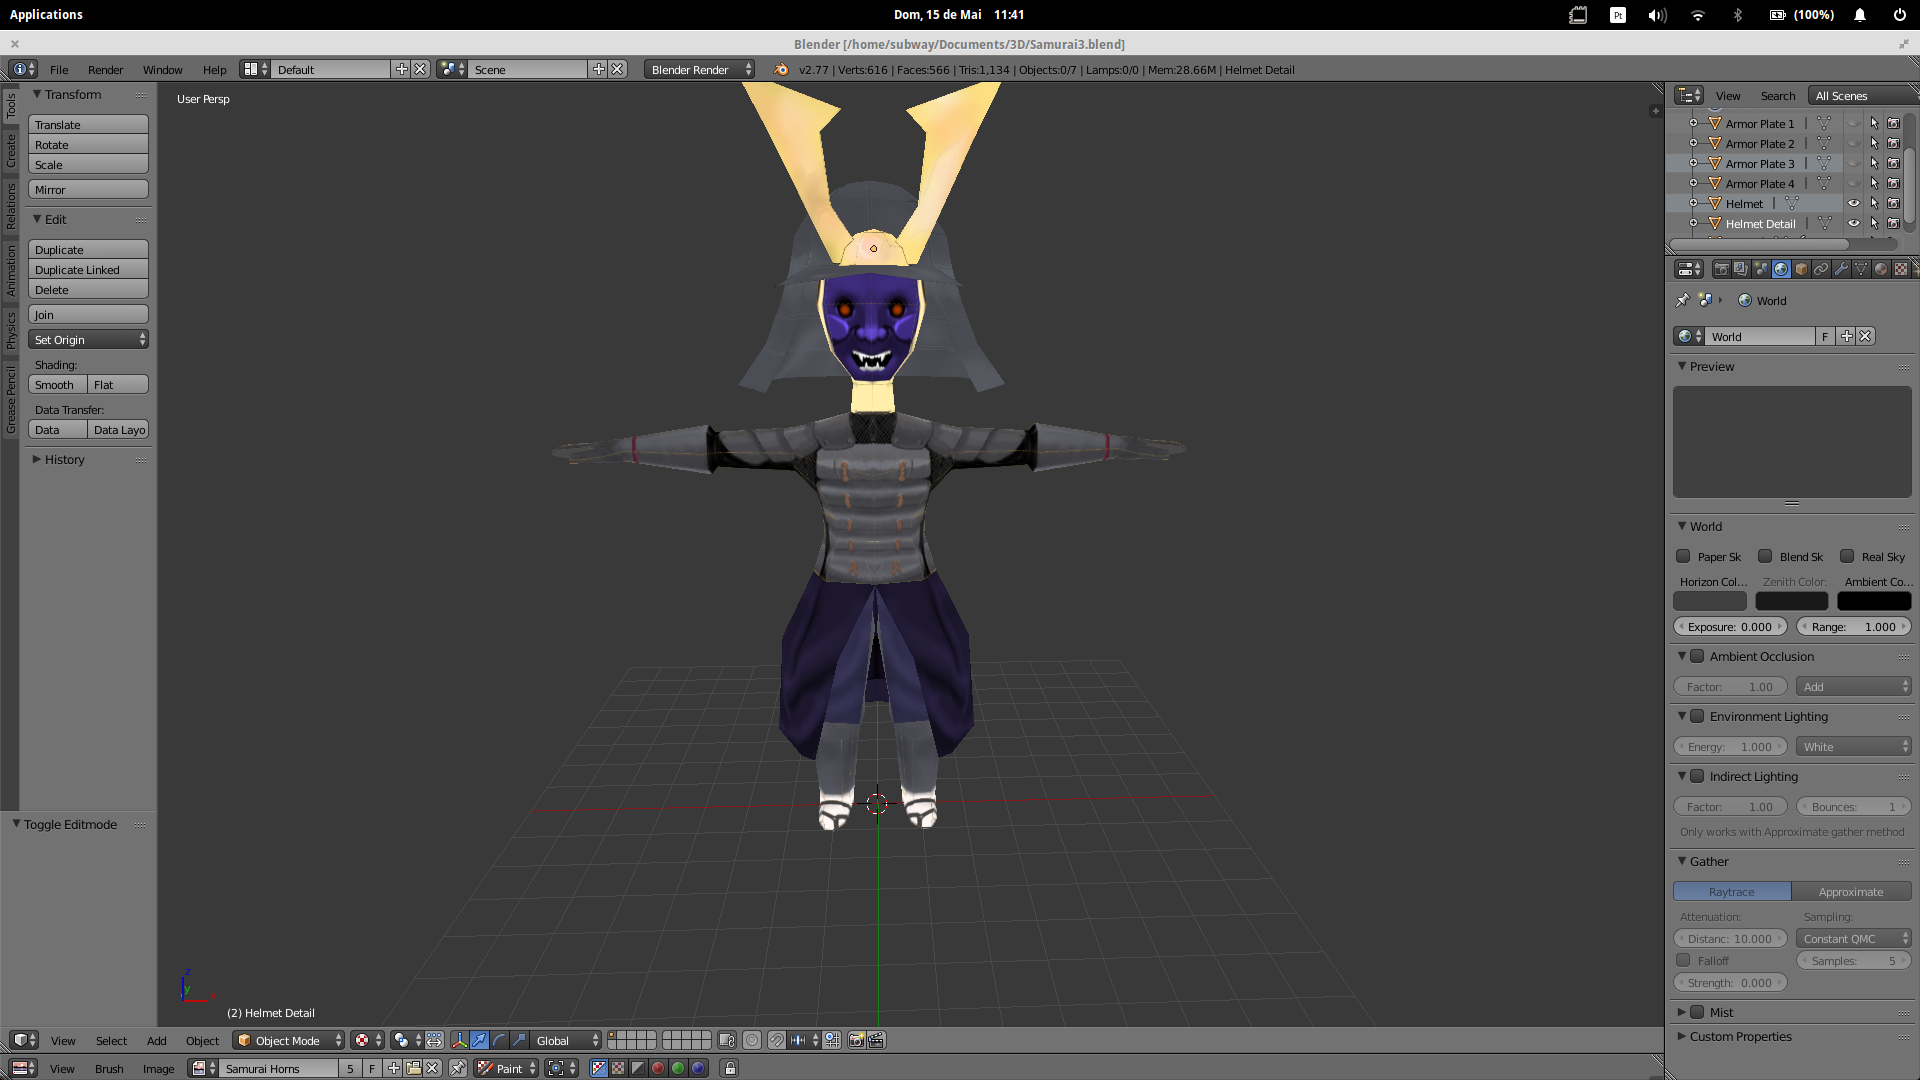Click the Horizon Color swatch
Image resolution: width=1920 pixels, height=1080 pixels.
pyautogui.click(x=1710, y=601)
